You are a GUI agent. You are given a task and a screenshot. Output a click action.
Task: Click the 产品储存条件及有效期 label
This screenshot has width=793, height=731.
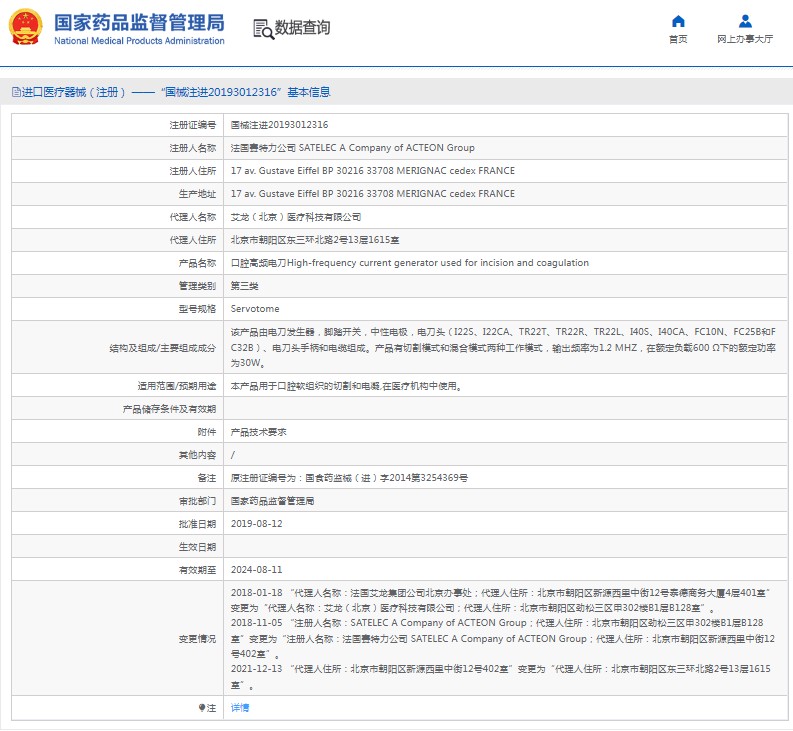pyautogui.click(x=169, y=409)
